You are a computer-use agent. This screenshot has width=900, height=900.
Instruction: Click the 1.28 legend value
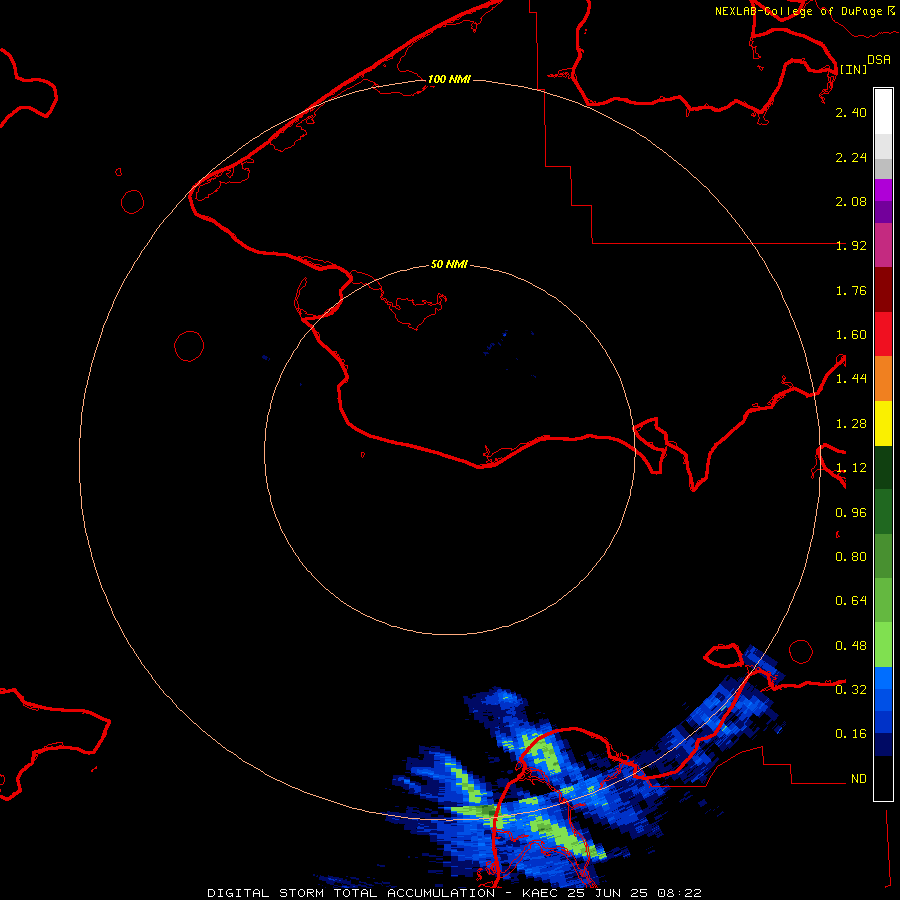point(851,424)
